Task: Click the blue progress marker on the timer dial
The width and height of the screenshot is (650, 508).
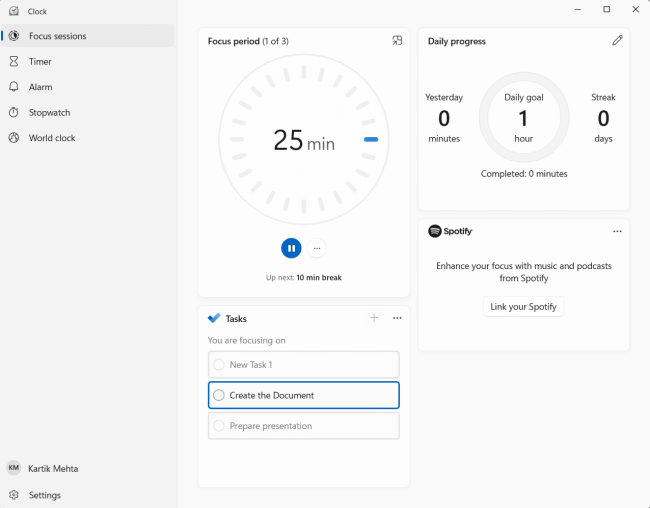Action: tap(371, 139)
